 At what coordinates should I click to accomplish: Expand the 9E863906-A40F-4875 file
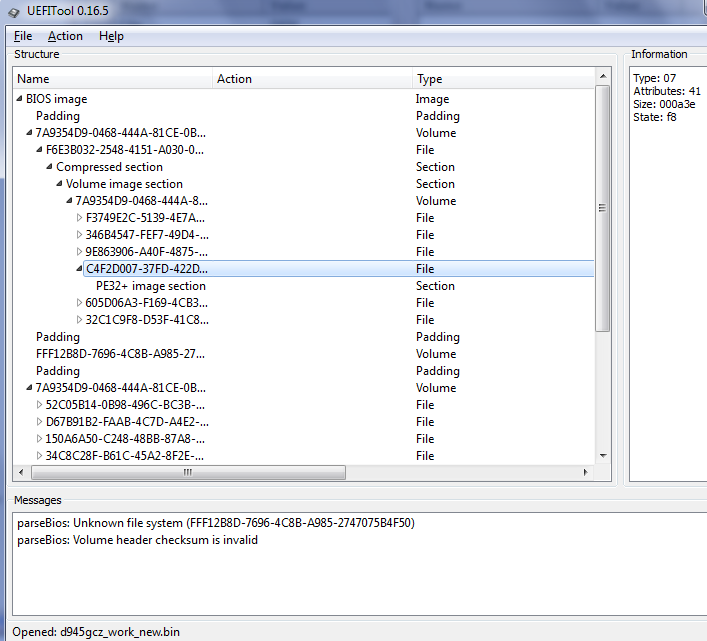tap(79, 252)
